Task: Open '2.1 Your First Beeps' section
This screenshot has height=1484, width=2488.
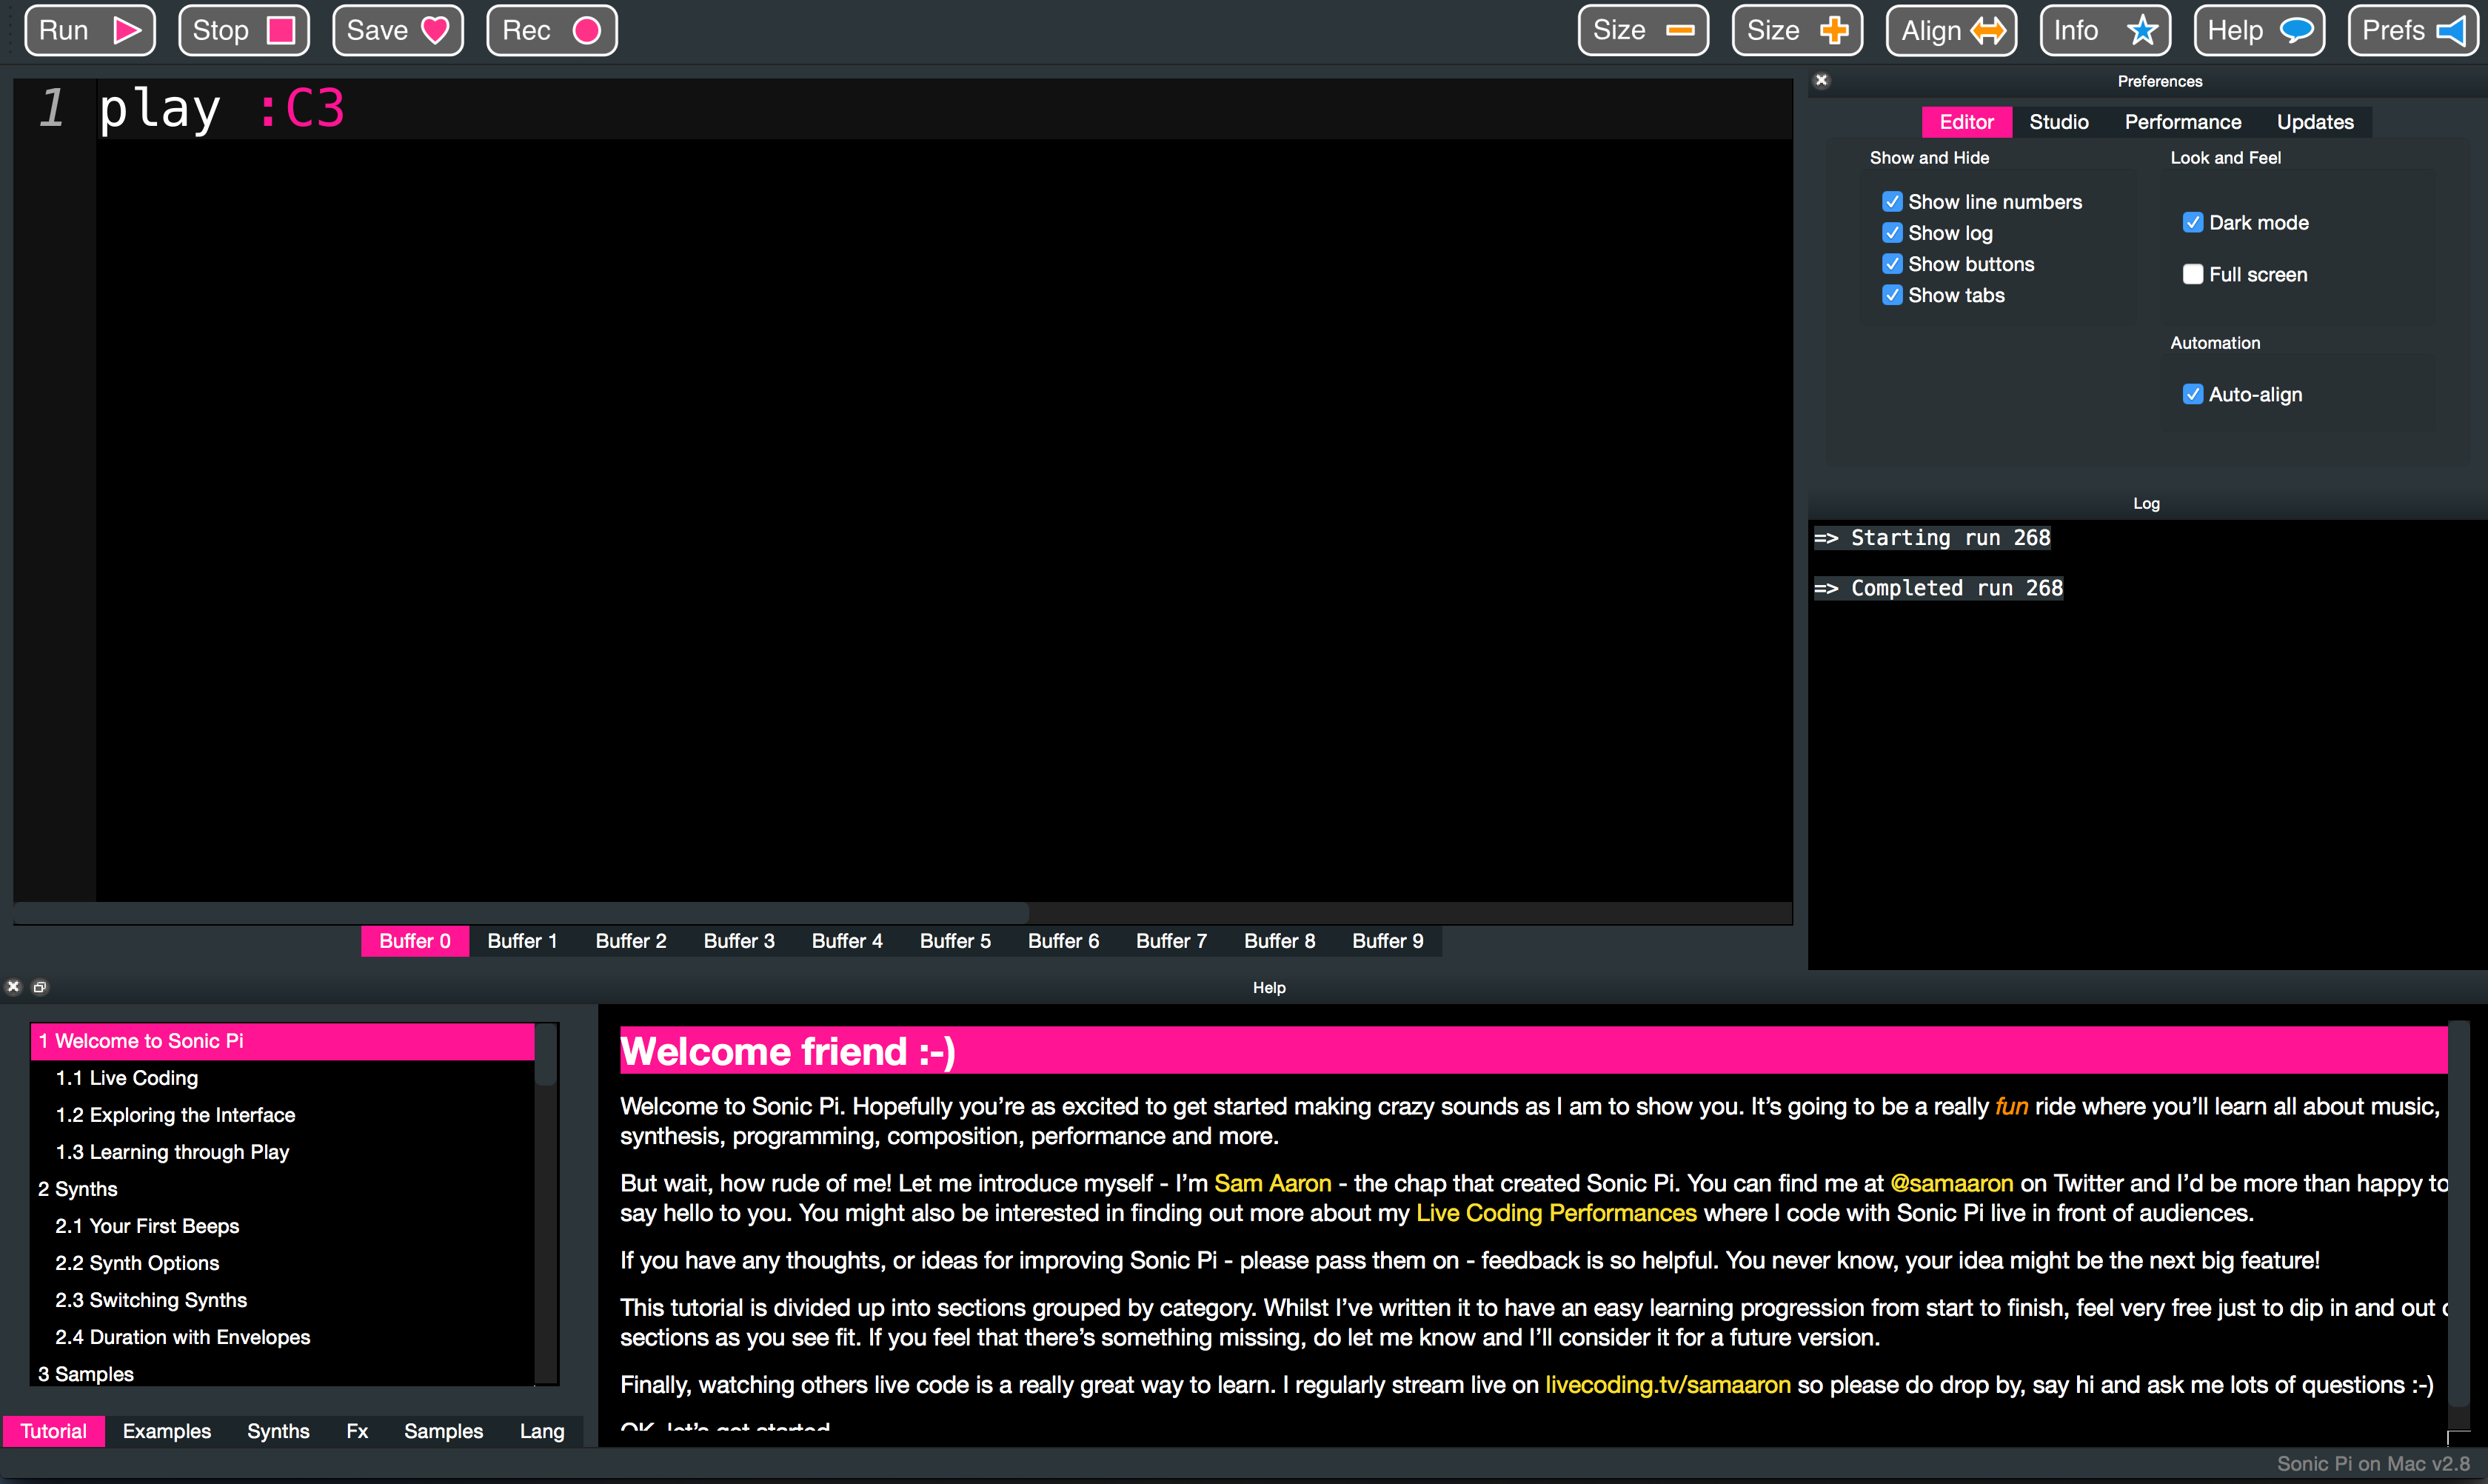Action: pos(283,1226)
